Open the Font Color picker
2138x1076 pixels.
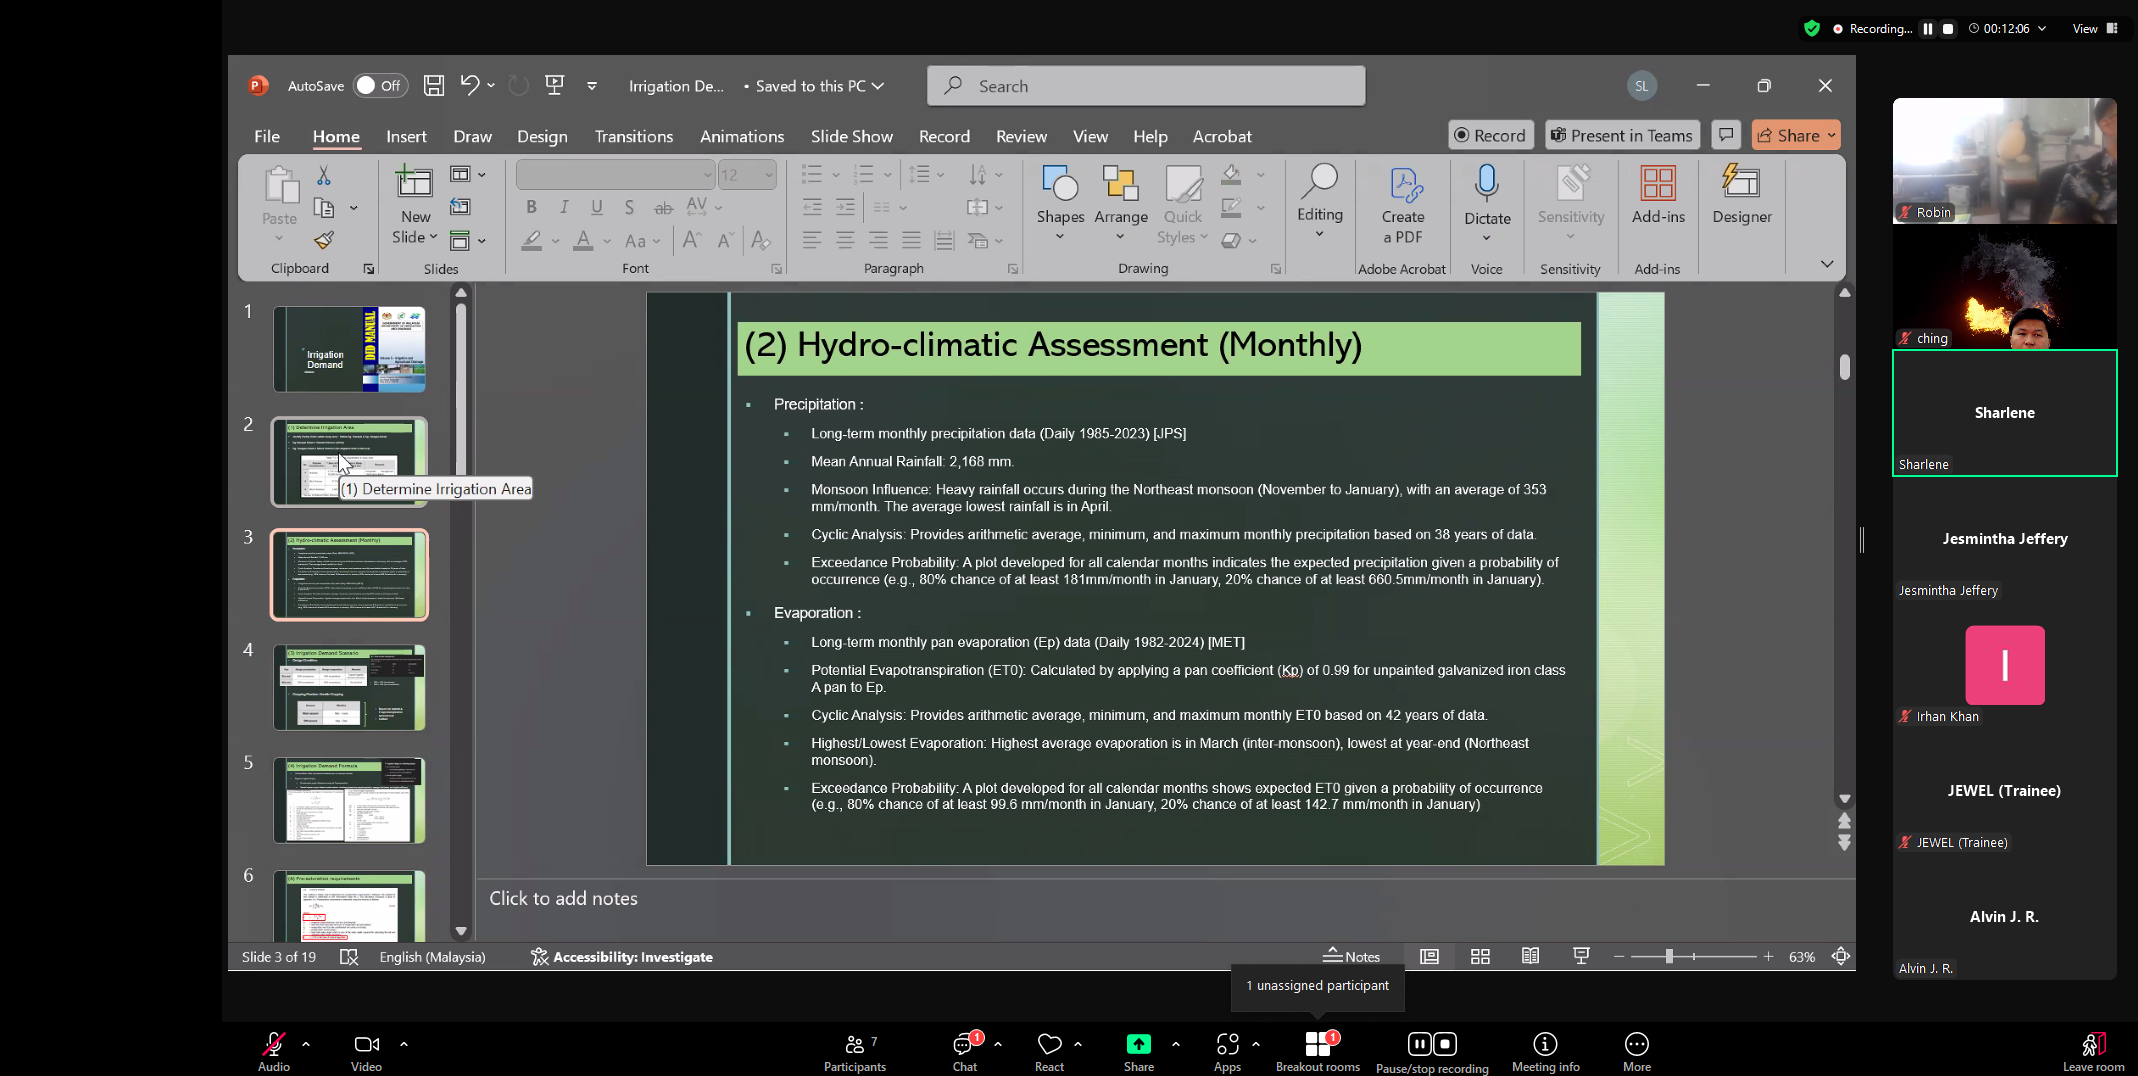pos(584,240)
